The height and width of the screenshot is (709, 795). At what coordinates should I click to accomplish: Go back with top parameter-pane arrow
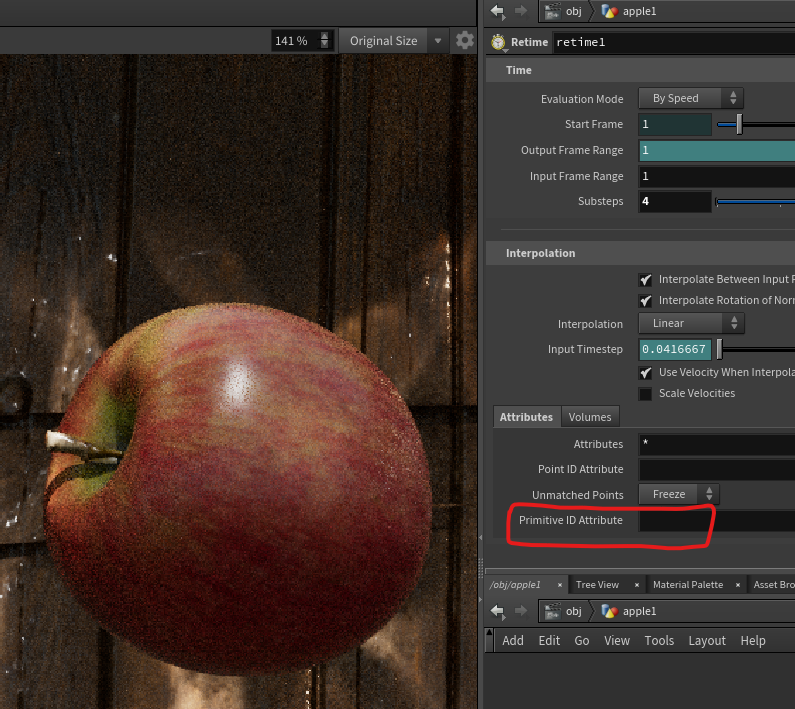[x=498, y=11]
